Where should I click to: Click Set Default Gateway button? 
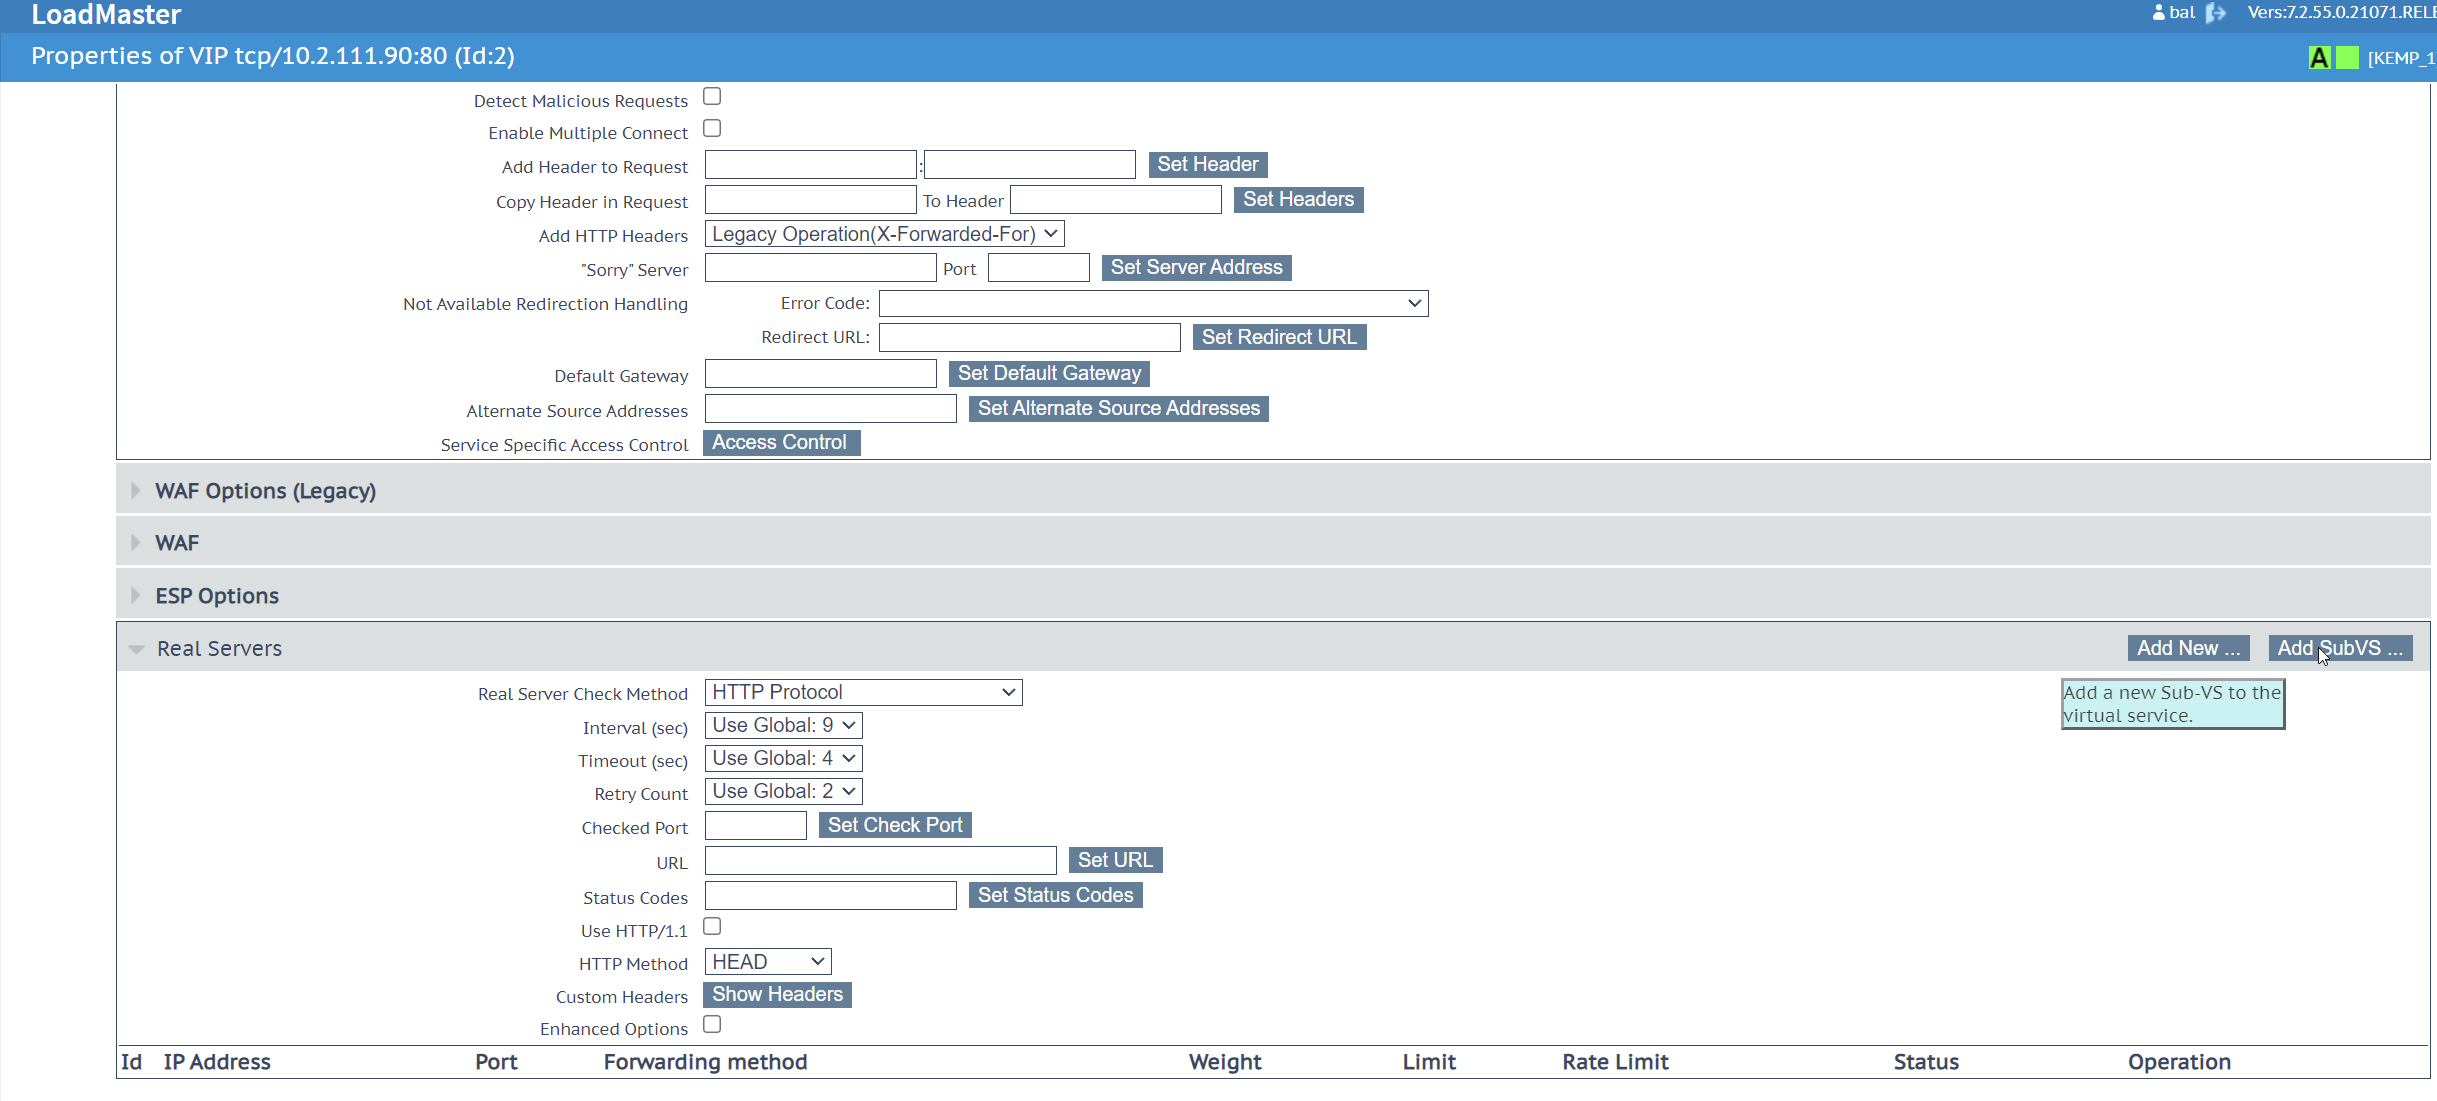1049,373
